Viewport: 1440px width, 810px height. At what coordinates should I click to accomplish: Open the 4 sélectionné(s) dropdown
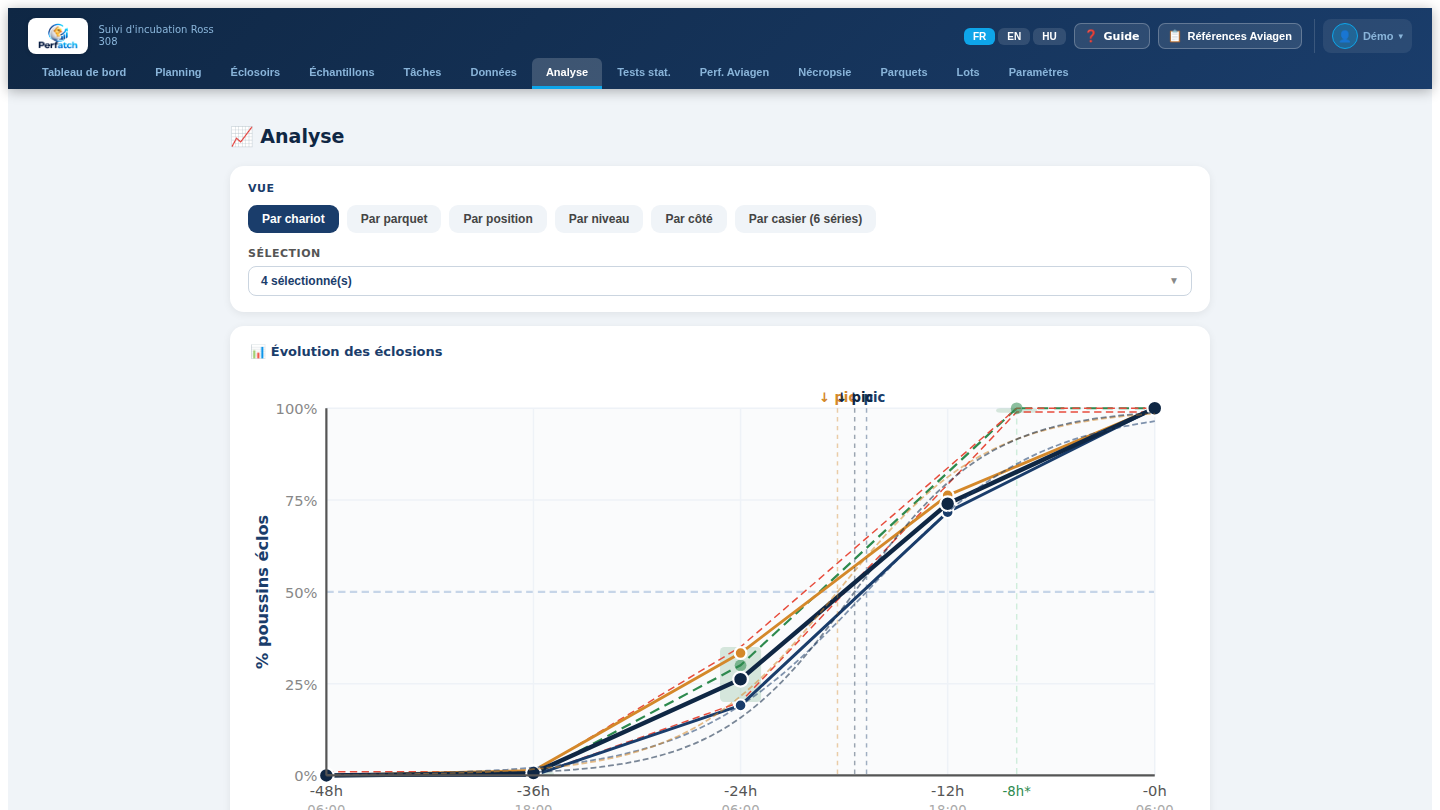pos(720,281)
